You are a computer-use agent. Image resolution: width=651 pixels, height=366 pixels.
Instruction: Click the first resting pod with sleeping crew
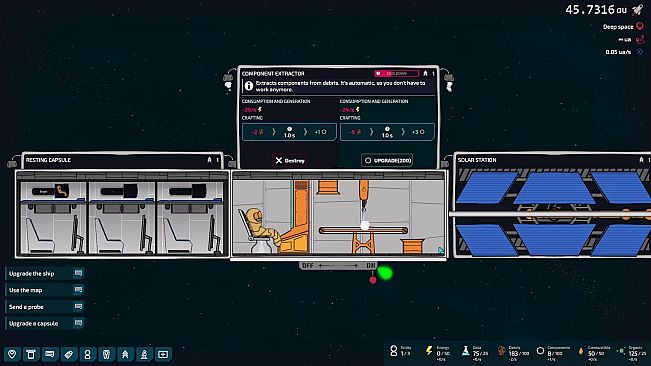click(x=53, y=217)
